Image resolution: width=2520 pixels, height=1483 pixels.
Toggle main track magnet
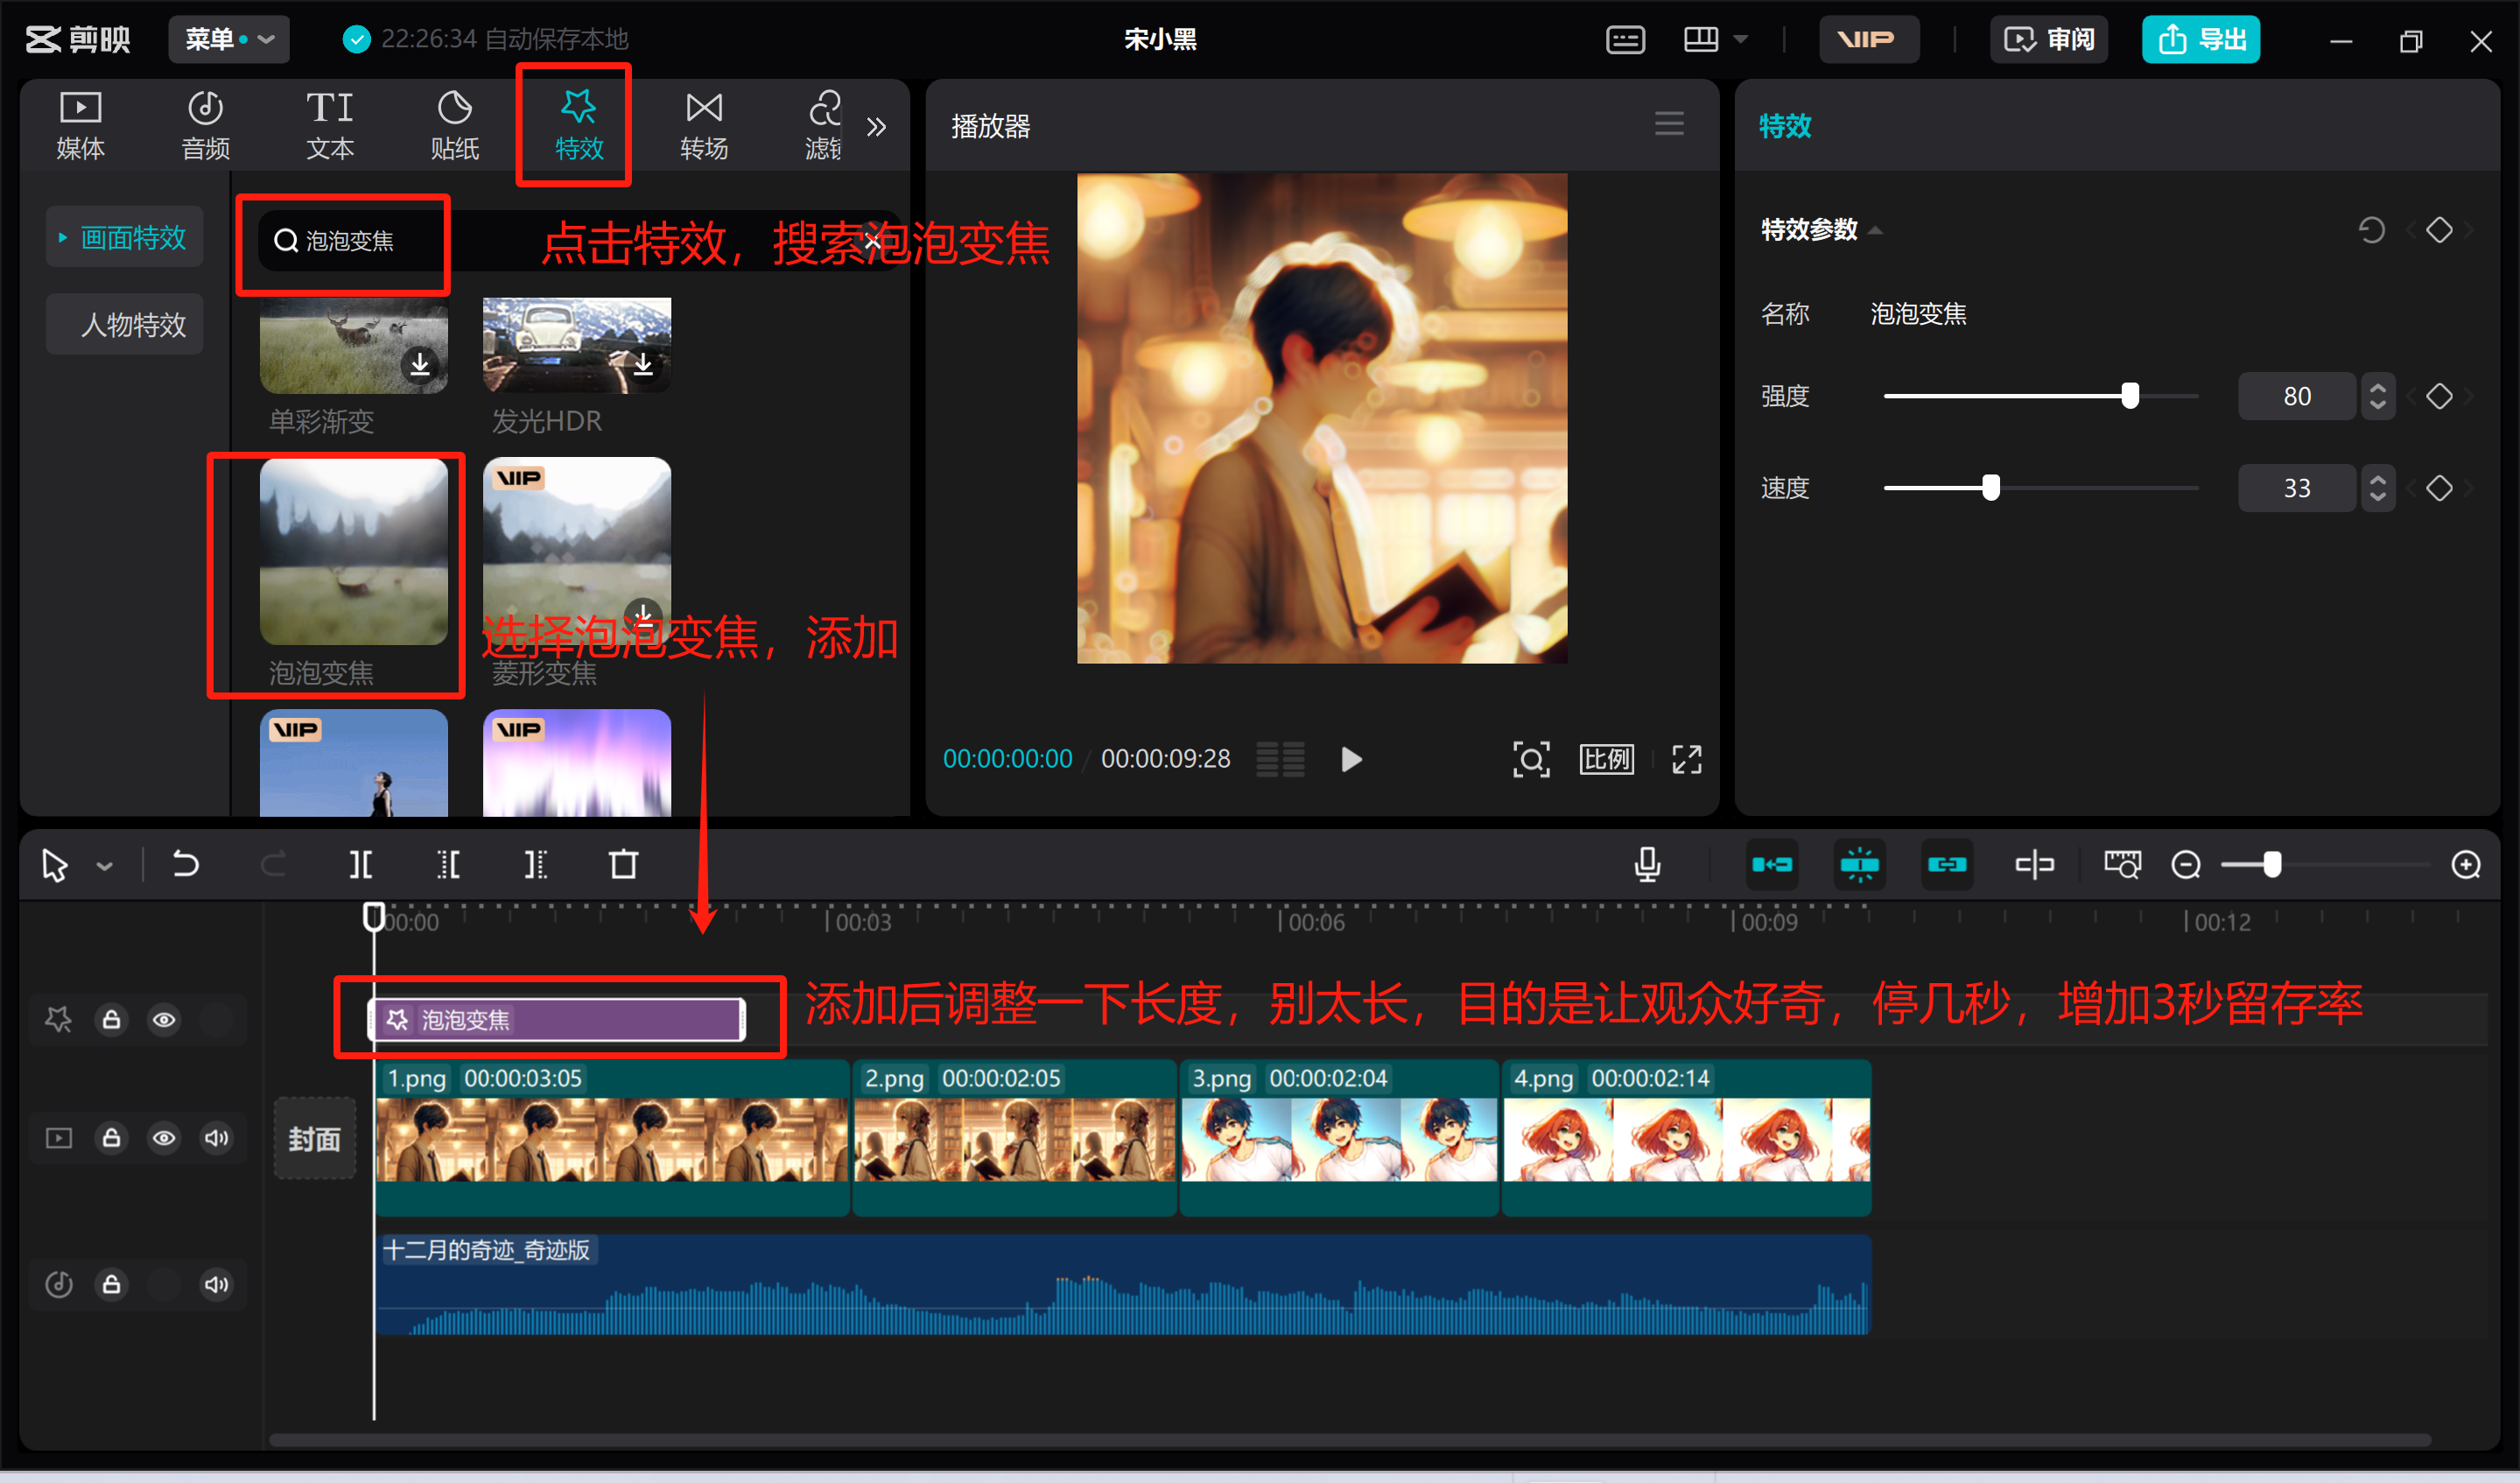coord(1772,864)
